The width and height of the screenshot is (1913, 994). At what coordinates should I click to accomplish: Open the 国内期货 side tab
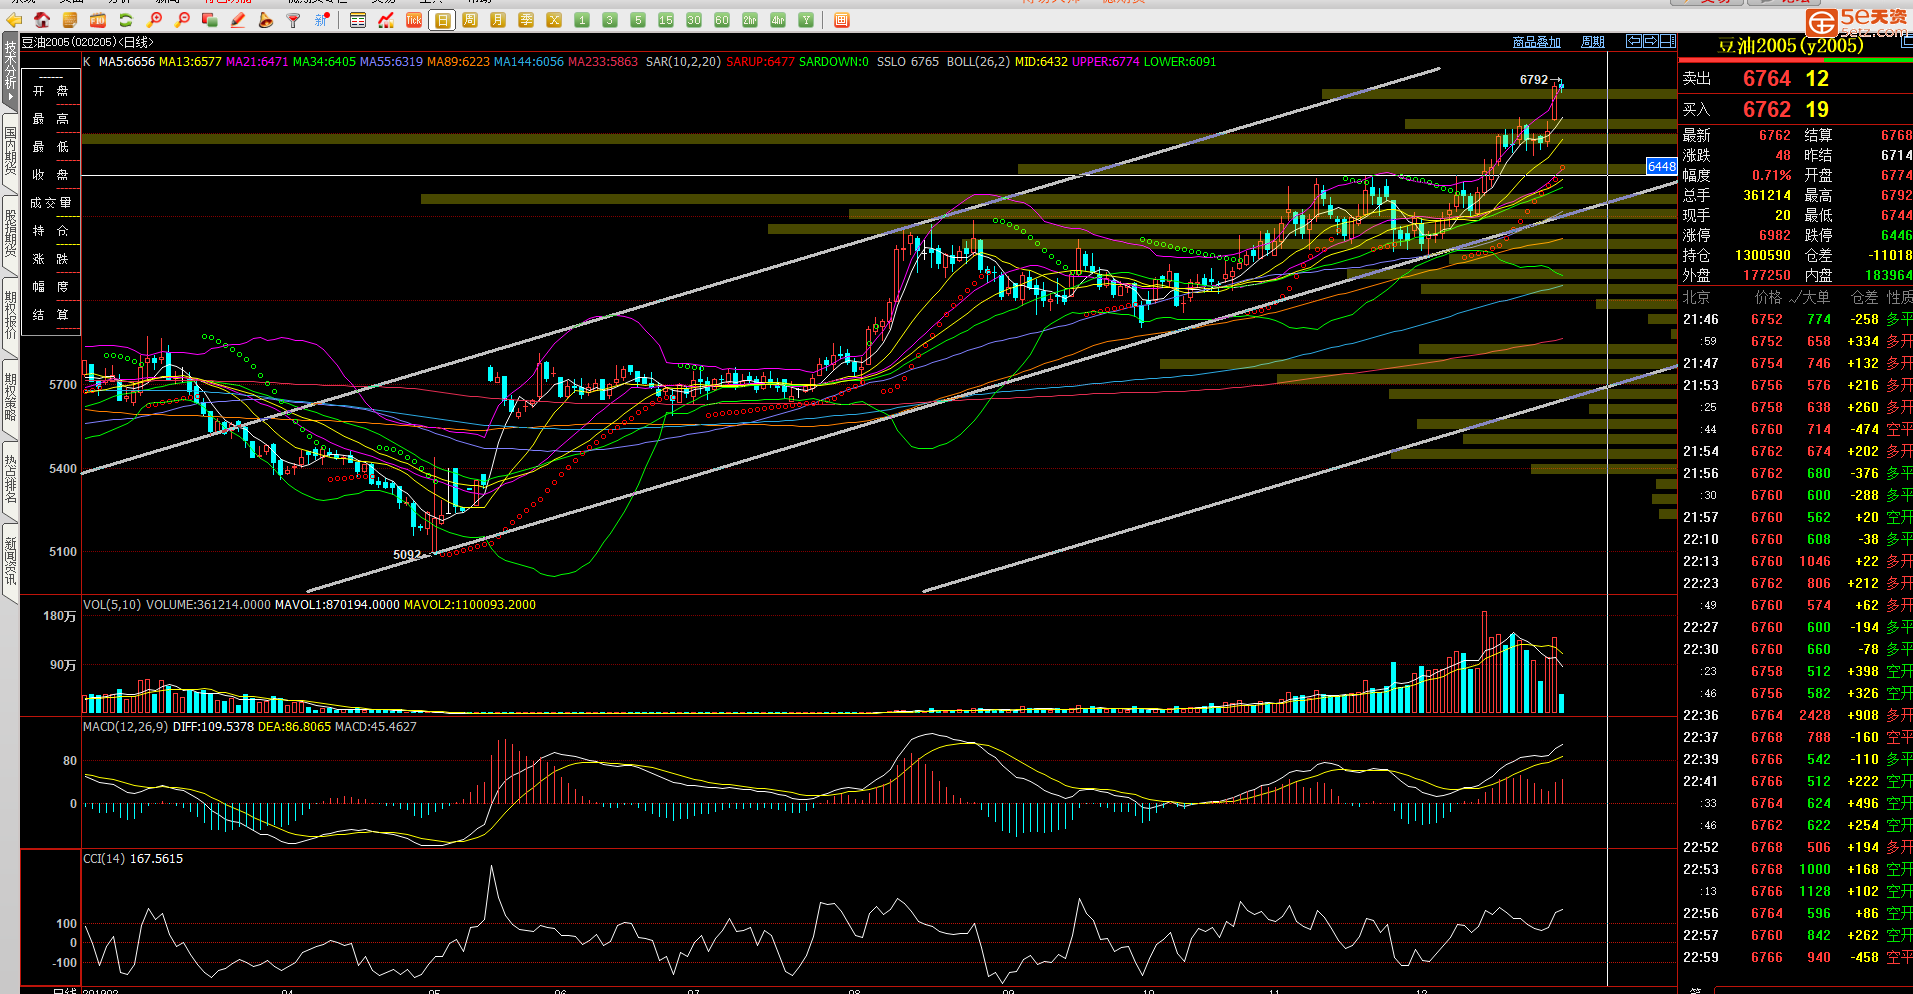tap(10, 152)
